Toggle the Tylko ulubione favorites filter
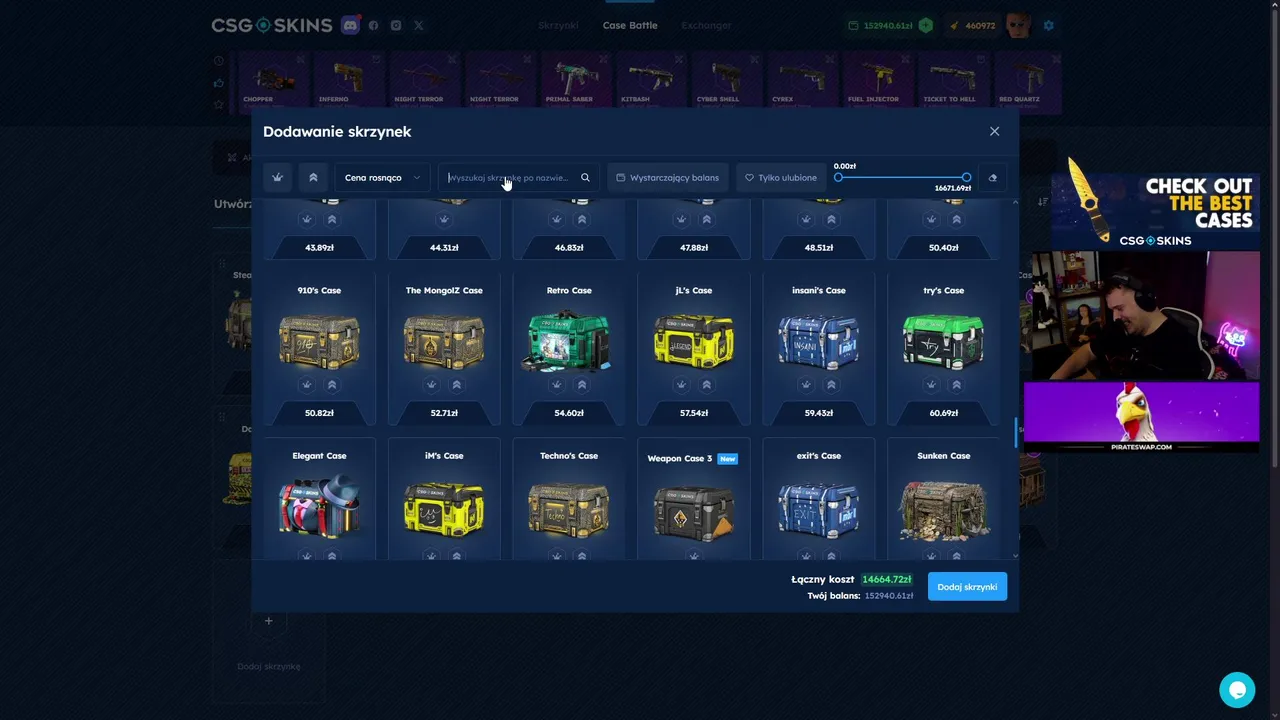Viewport: 1280px width, 720px height. pos(780,177)
